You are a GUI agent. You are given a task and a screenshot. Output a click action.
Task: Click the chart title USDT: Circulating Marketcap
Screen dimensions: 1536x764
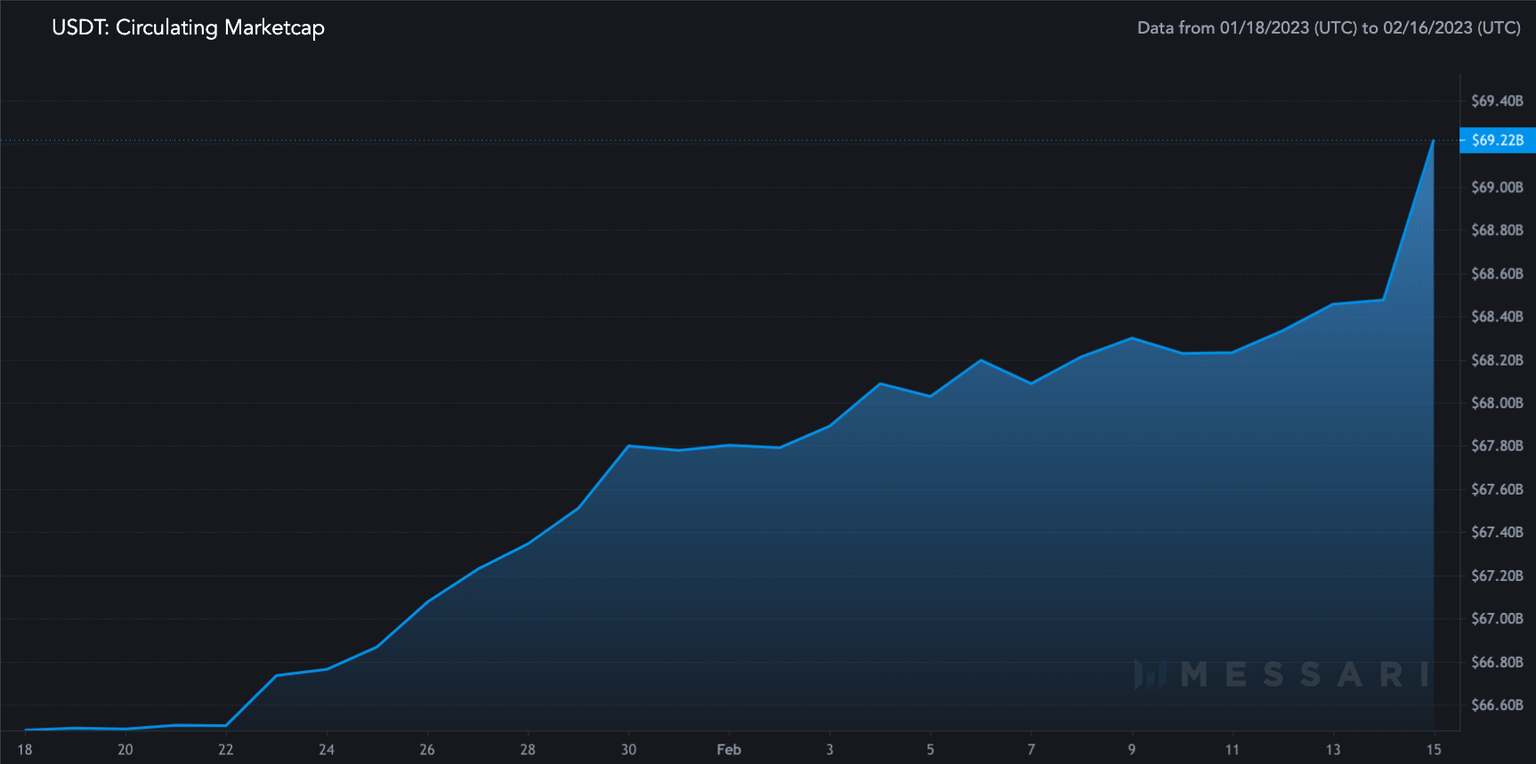187,28
